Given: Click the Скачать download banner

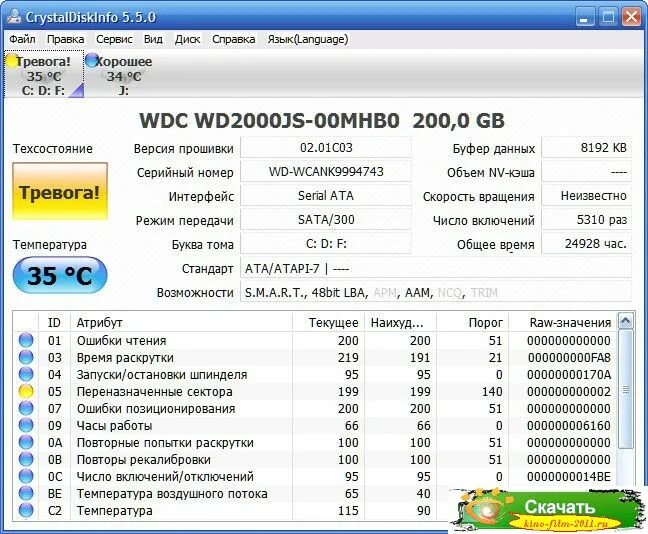Looking at the screenshot, I should 548,511.
